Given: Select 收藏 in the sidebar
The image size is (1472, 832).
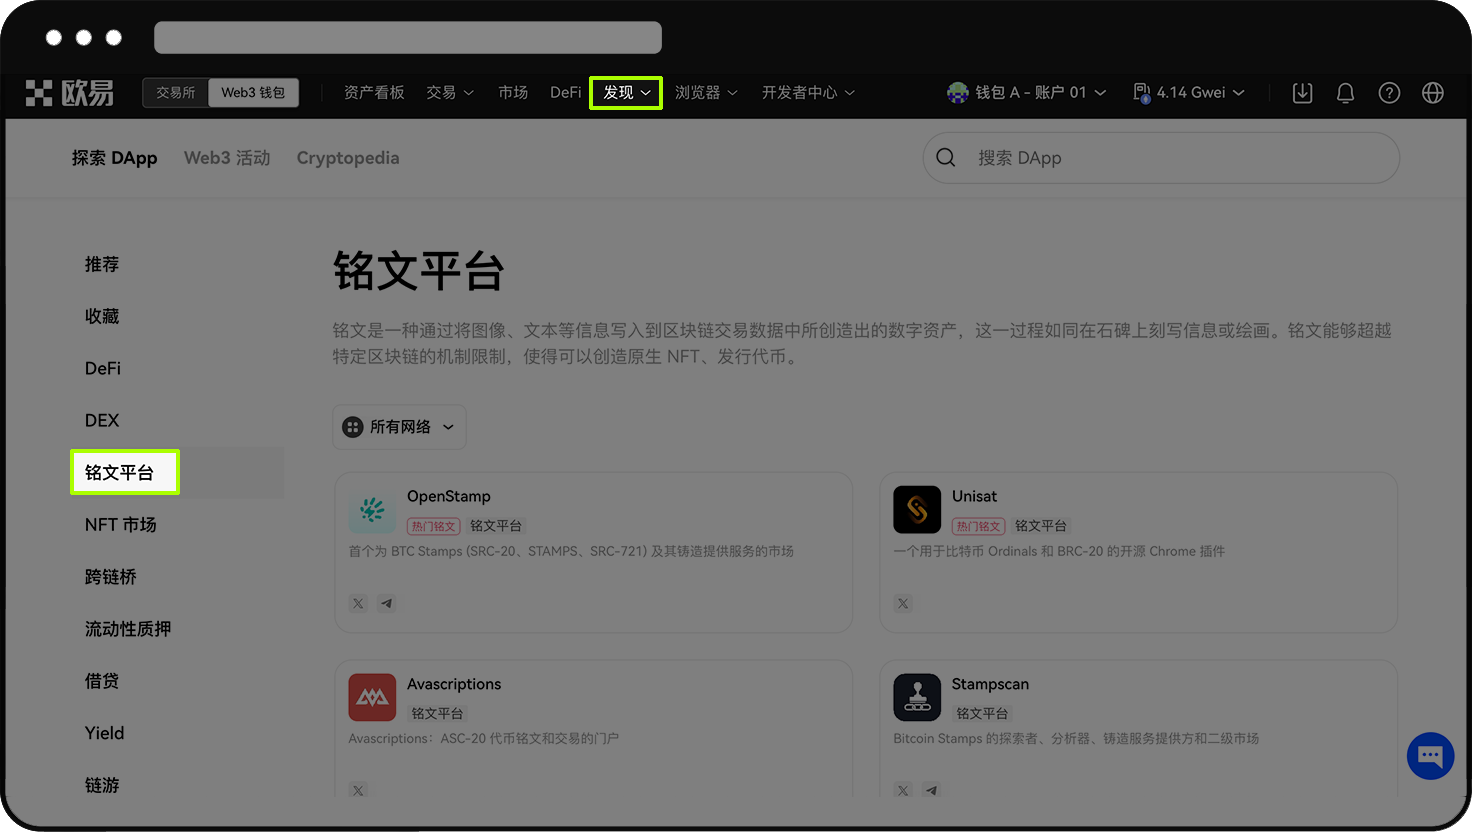Looking at the screenshot, I should point(102,316).
